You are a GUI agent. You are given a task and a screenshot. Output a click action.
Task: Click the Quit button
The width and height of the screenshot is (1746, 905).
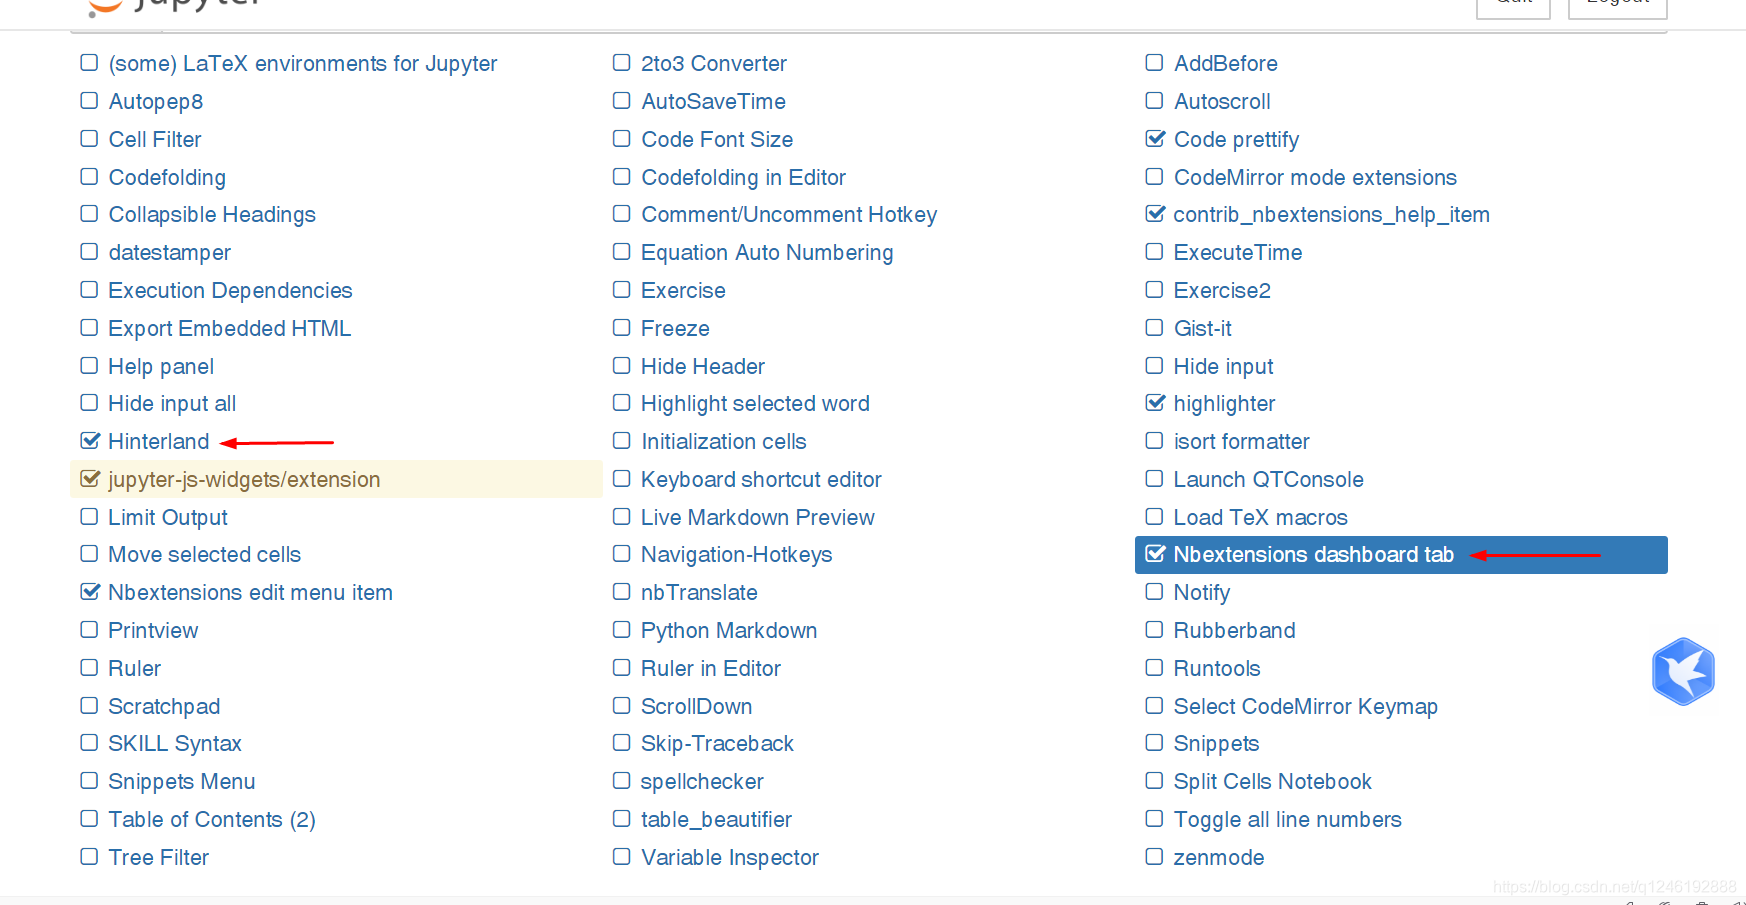click(x=1513, y=4)
